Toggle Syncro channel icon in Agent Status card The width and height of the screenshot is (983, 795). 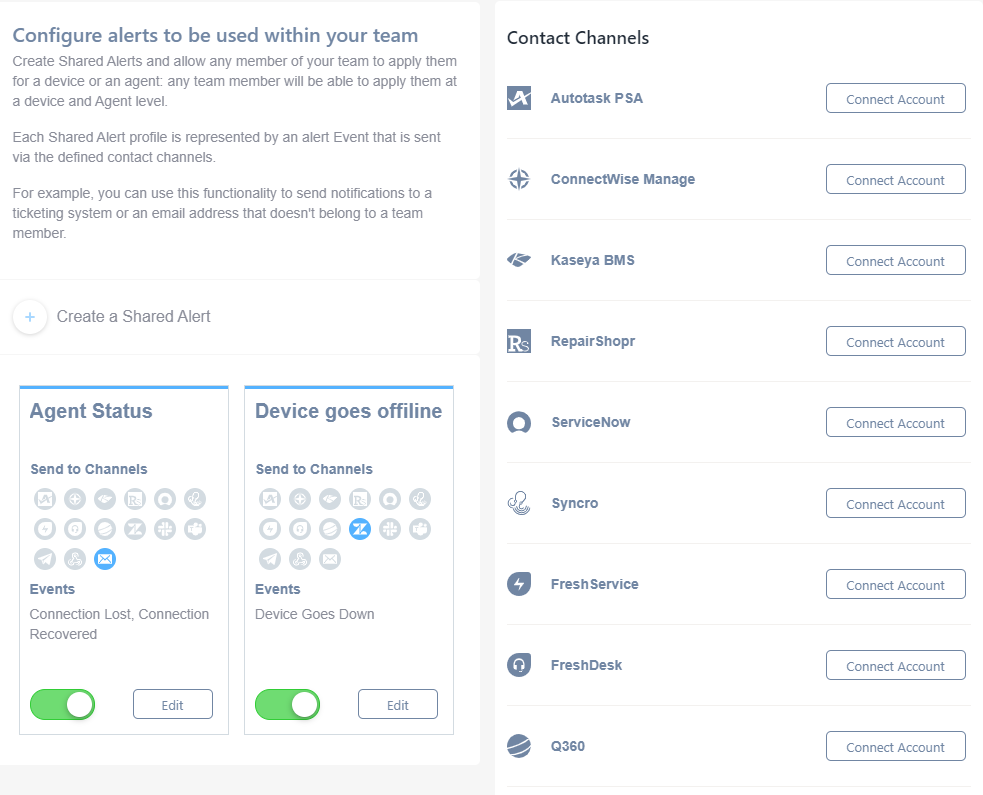pos(195,499)
